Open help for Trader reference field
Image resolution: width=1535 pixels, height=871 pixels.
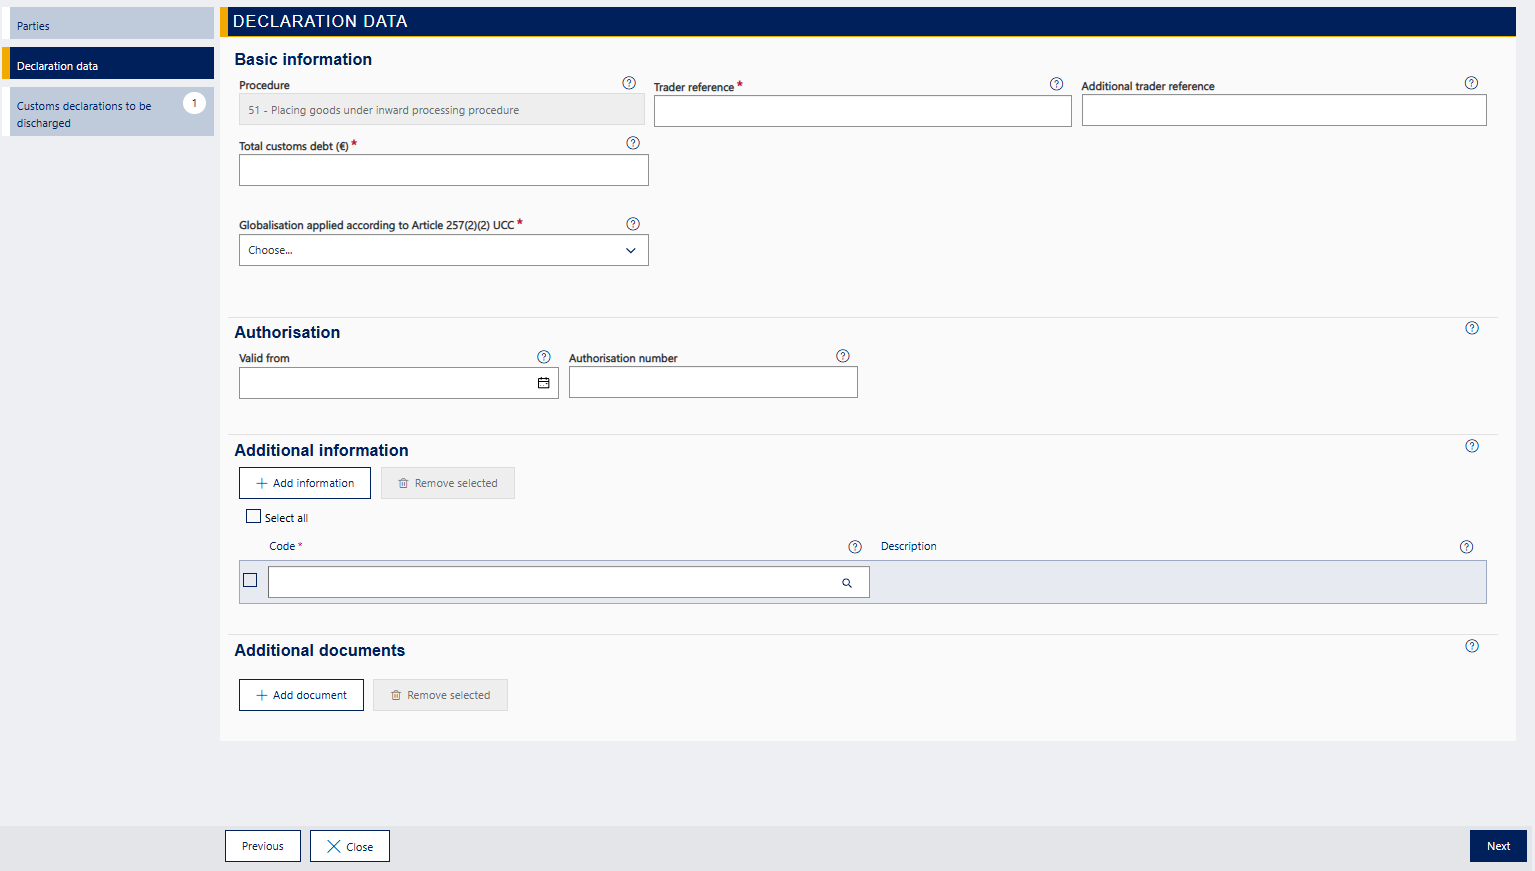(x=1056, y=84)
